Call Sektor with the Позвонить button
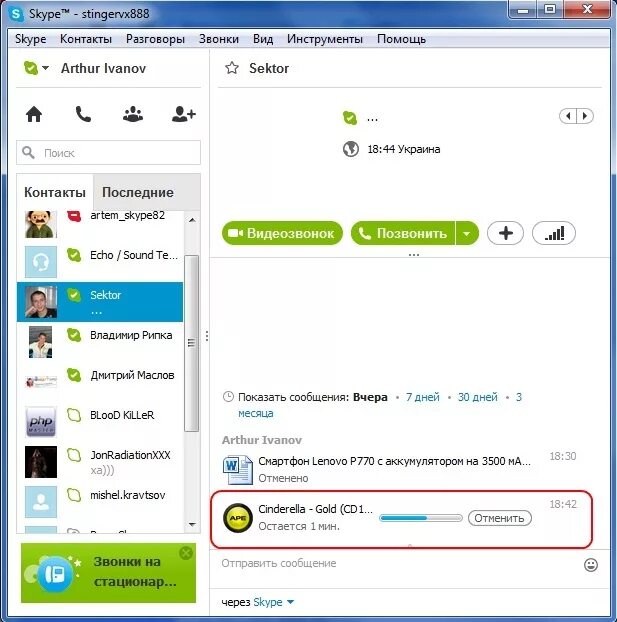Viewport: 617px width, 622px height. tap(403, 233)
